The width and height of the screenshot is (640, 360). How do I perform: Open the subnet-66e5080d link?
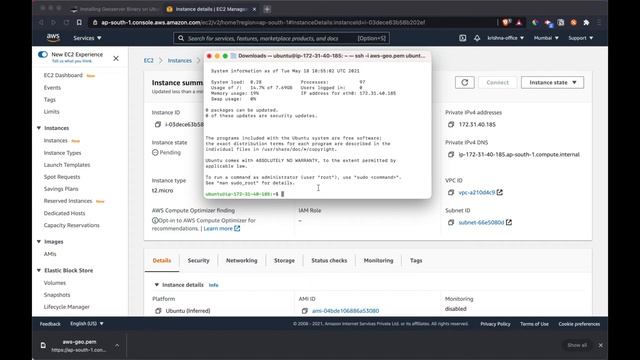click(481, 222)
